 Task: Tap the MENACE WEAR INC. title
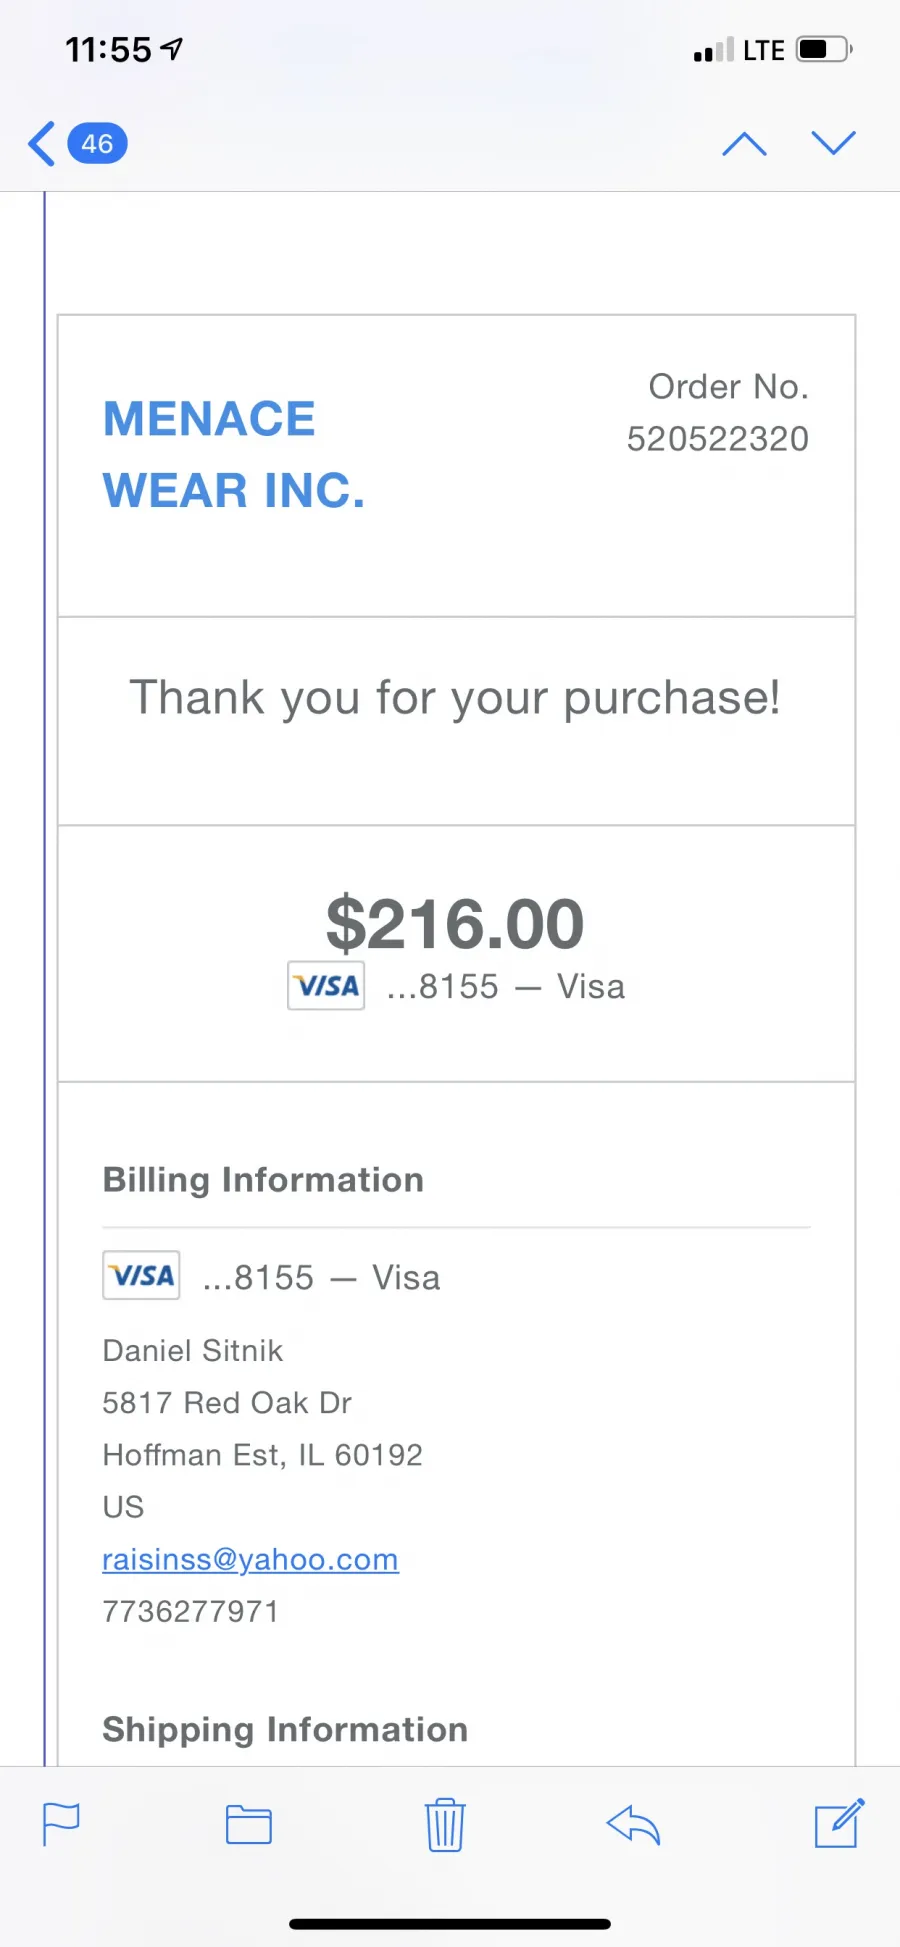pos(234,454)
